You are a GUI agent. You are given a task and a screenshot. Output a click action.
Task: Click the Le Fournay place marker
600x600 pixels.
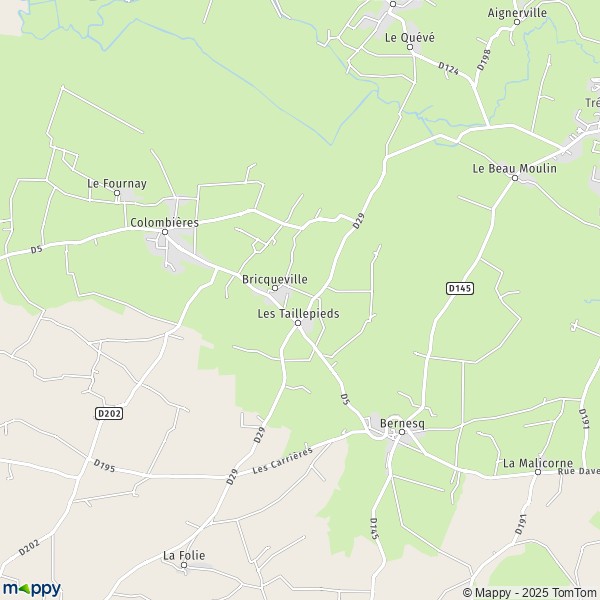117,193
